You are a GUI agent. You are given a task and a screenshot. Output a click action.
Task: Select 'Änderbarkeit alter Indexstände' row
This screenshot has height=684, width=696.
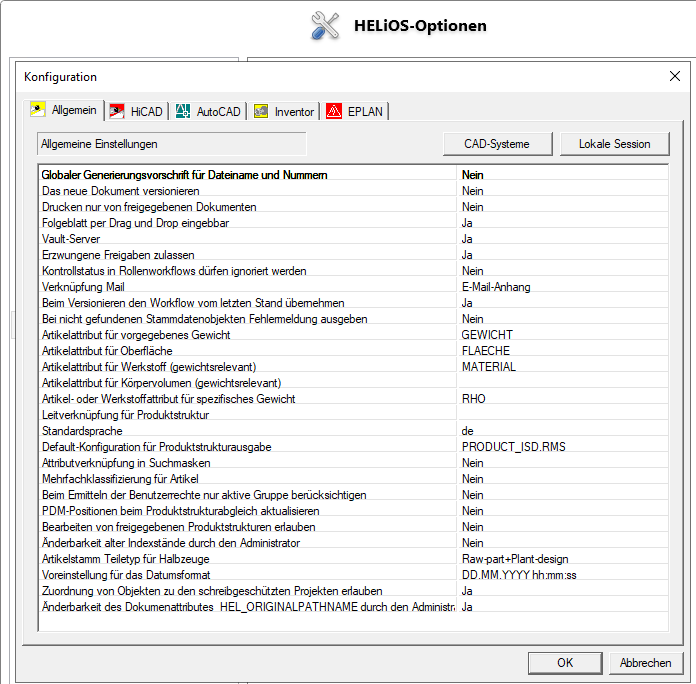coord(354,542)
